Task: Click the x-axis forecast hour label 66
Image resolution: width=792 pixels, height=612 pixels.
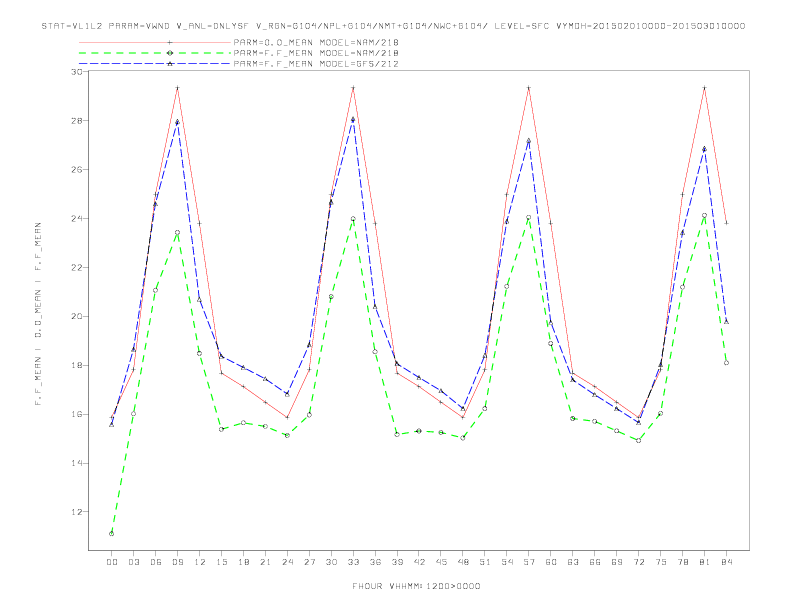Action: click(595, 562)
